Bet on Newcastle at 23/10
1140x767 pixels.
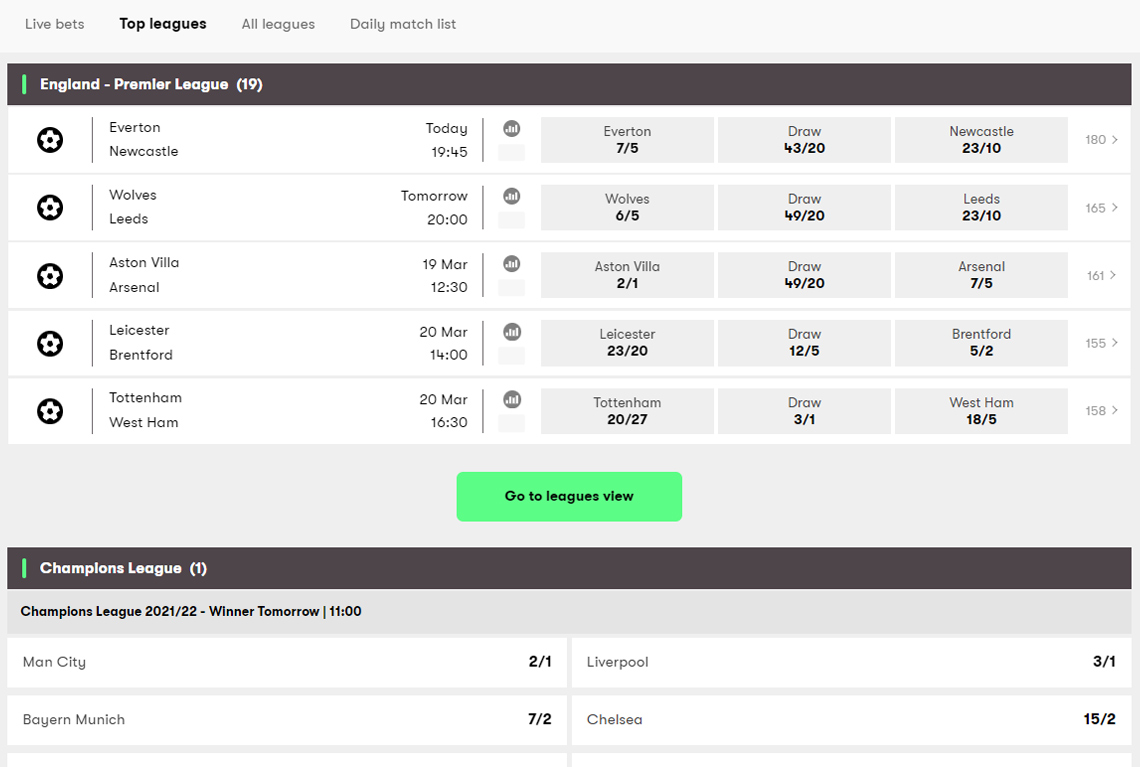click(982, 140)
